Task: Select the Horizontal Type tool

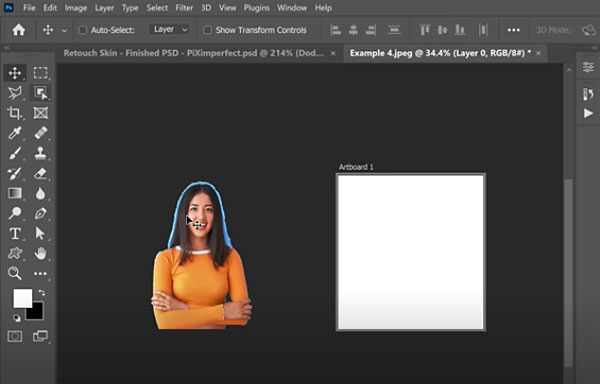Action: point(15,233)
